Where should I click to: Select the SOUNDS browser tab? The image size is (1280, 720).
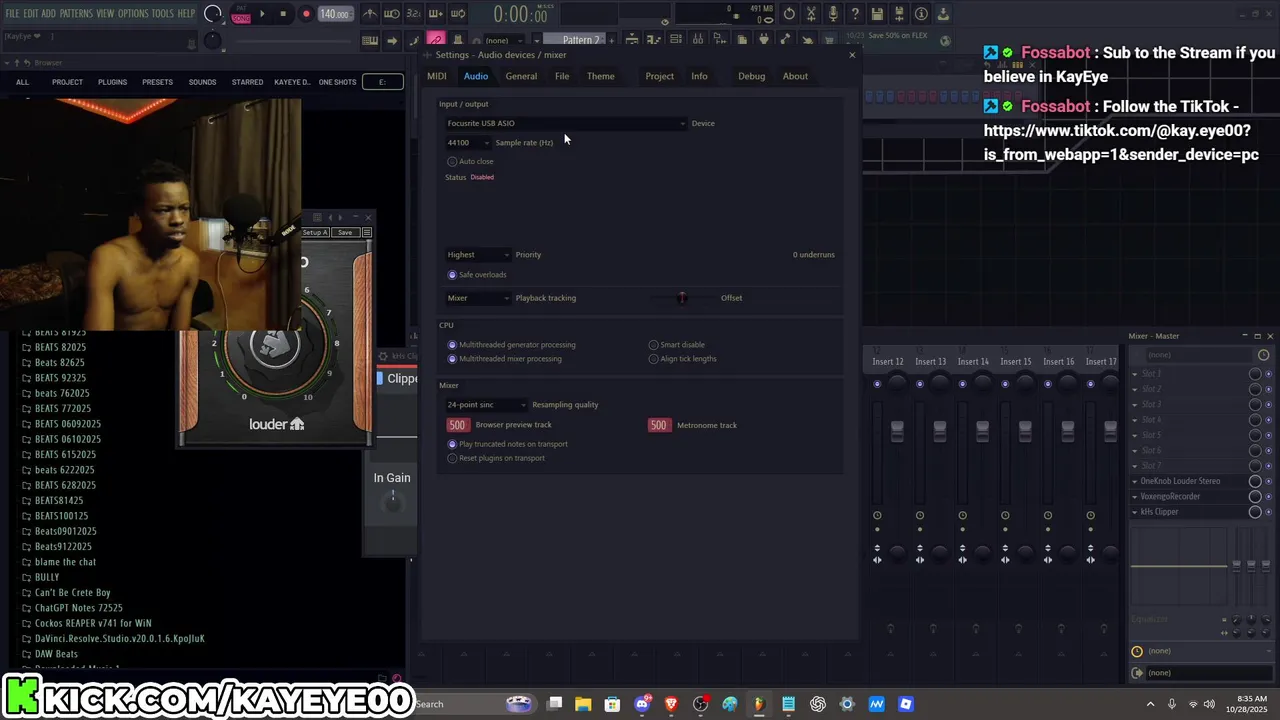pos(202,82)
